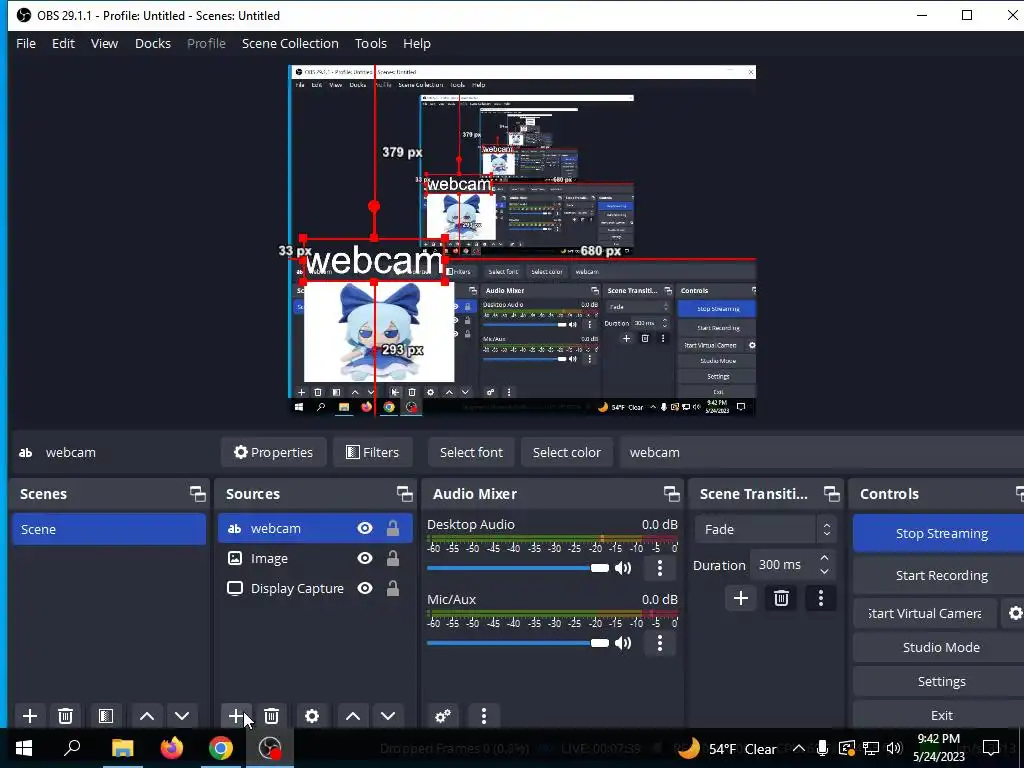
Task: Remove scene transition trash icon
Action: [781, 598]
